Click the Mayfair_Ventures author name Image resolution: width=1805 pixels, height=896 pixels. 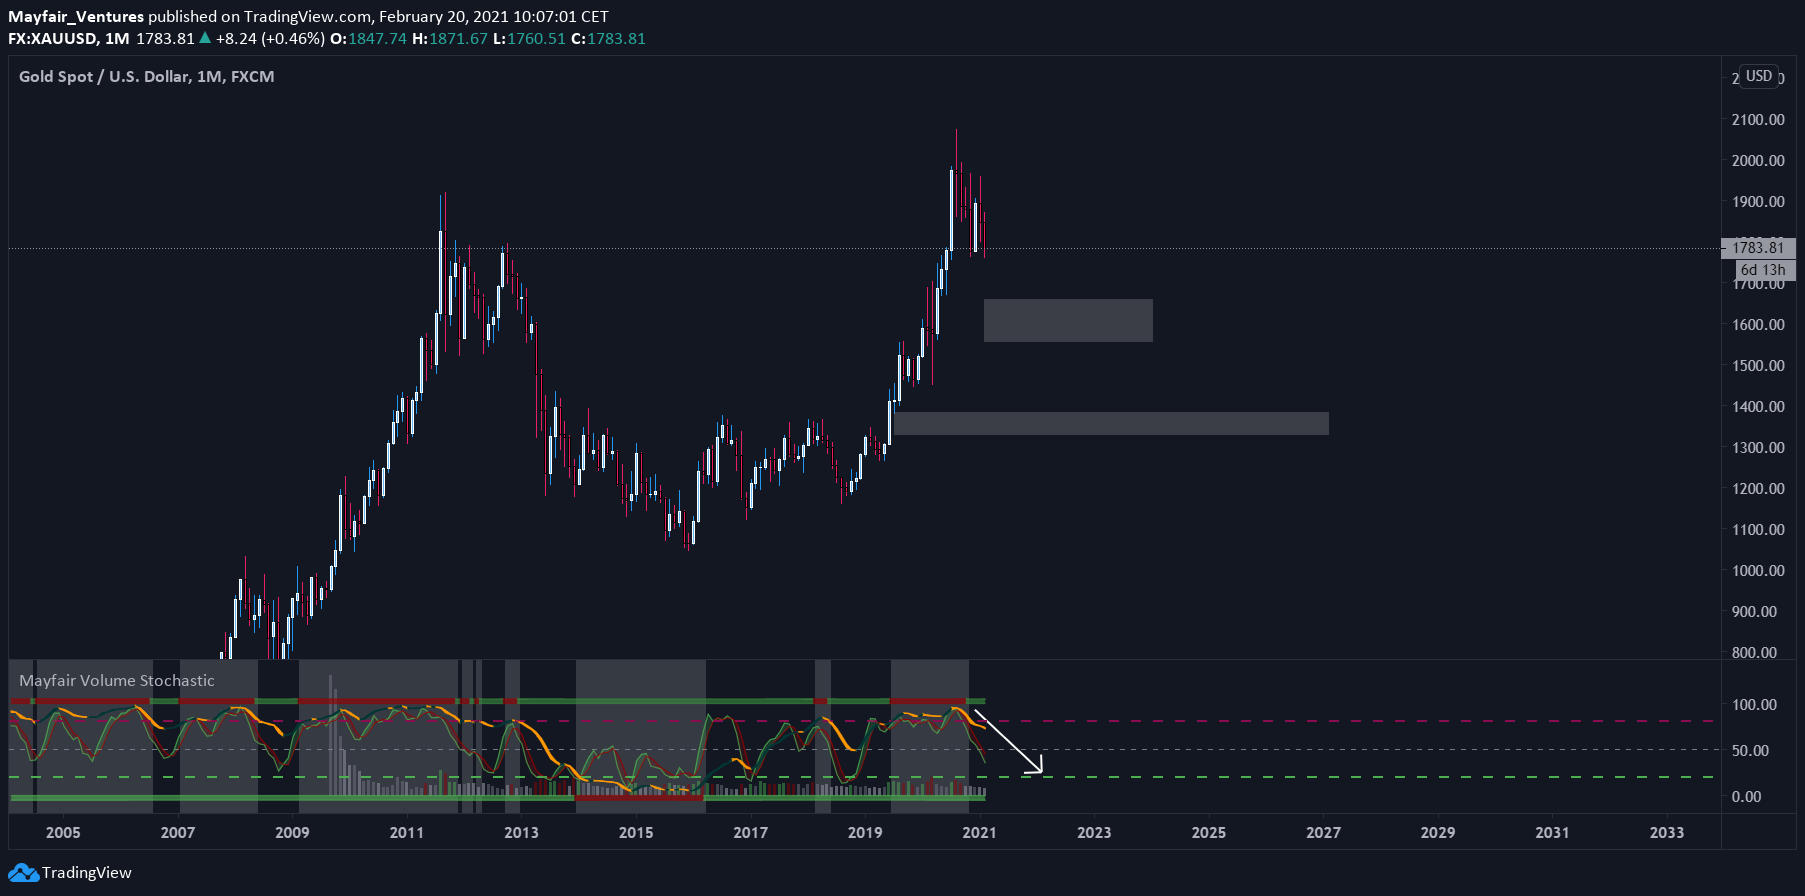click(x=76, y=17)
